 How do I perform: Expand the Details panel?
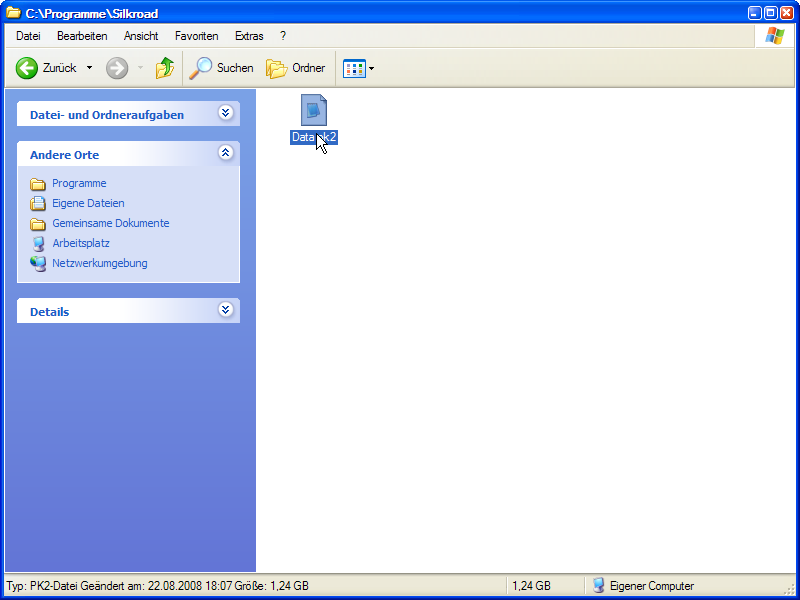tap(225, 311)
